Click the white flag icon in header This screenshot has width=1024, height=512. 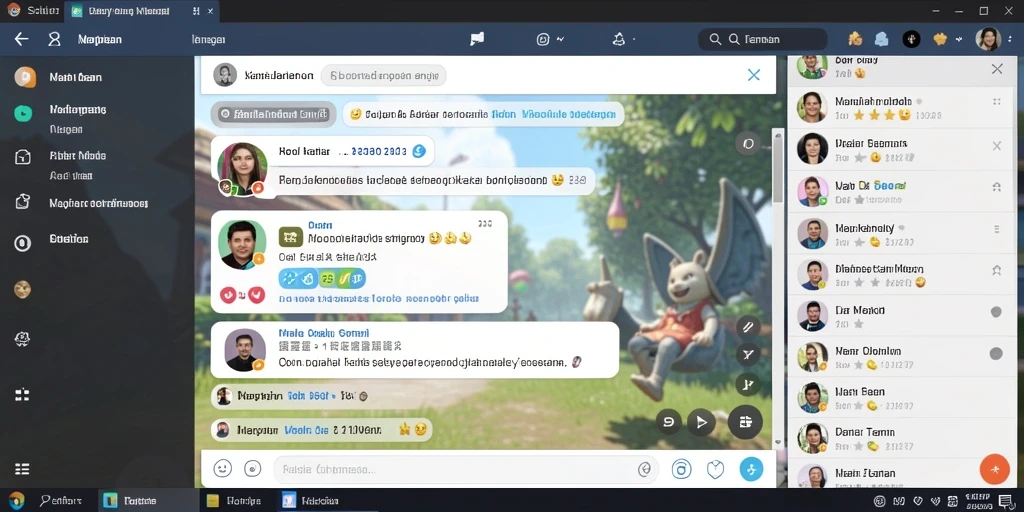click(x=477, y=39)
